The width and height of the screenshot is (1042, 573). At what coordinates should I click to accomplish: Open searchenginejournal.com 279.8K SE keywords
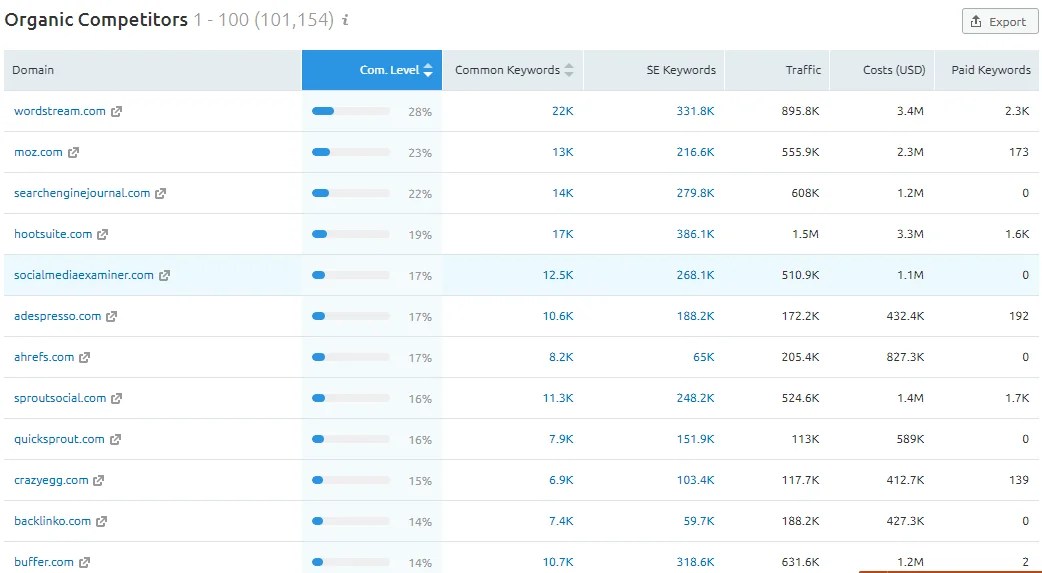[x=695, y=193]
